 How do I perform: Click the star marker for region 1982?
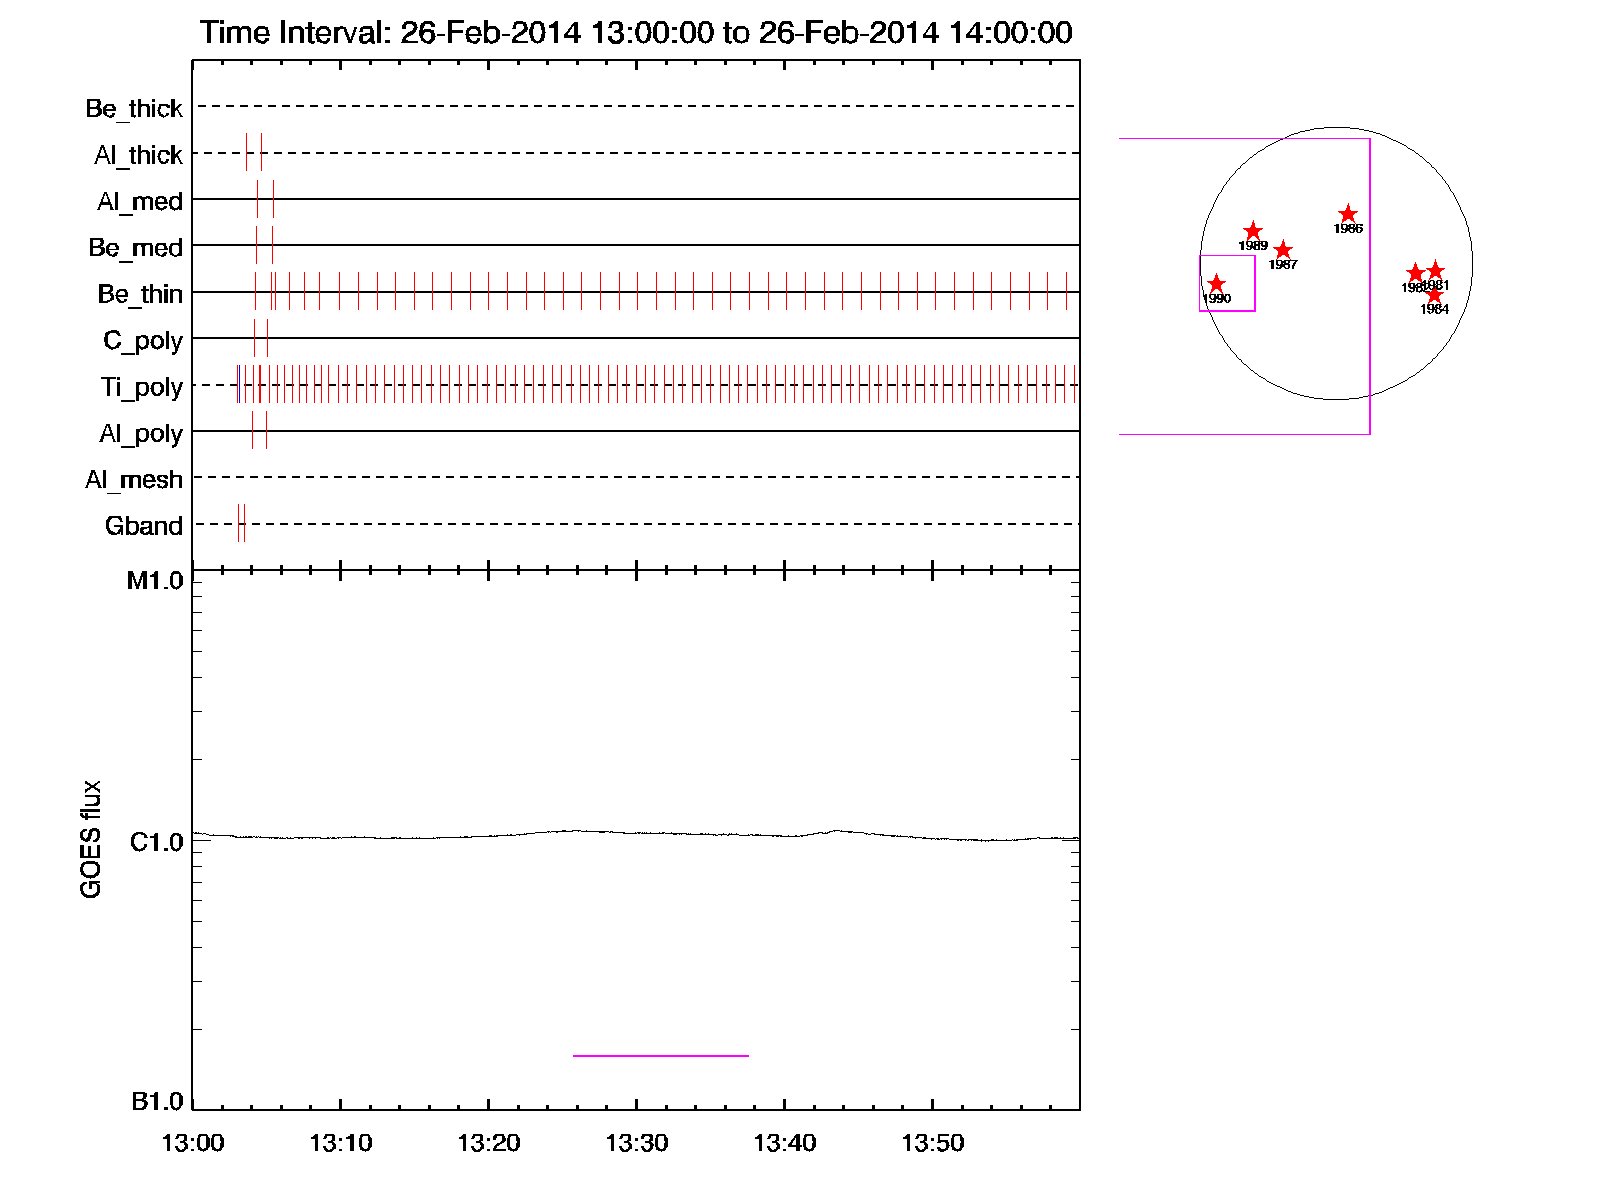point(1414,273)
